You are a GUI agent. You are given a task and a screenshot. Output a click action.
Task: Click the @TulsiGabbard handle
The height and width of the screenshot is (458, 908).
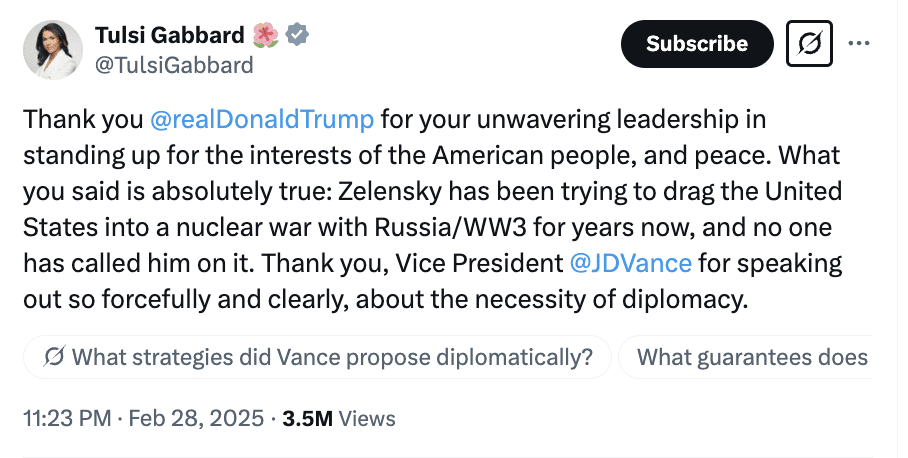pyautogui.click(x=174, y=66)
